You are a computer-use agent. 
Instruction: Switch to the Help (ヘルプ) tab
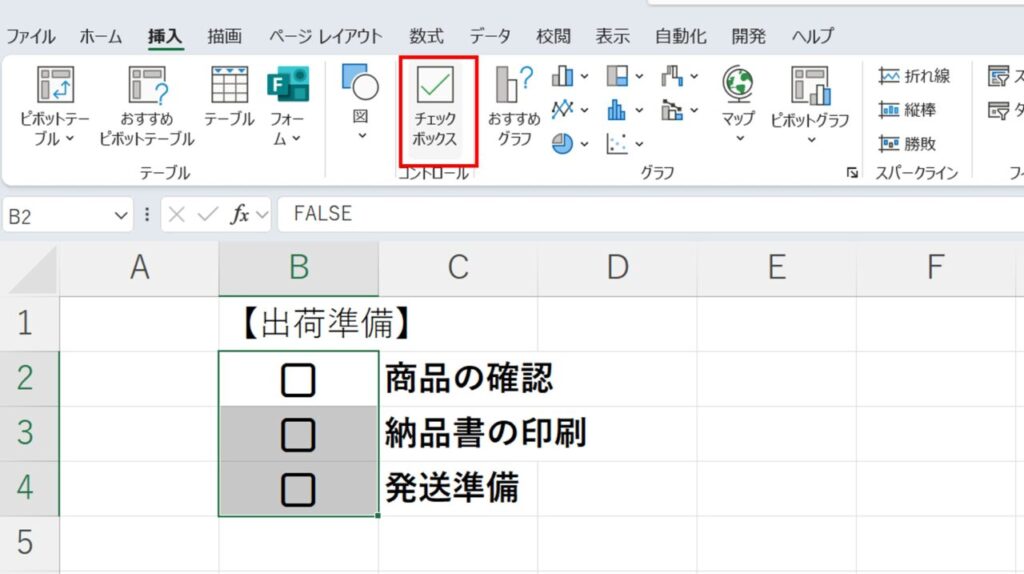tap(812, 36)
